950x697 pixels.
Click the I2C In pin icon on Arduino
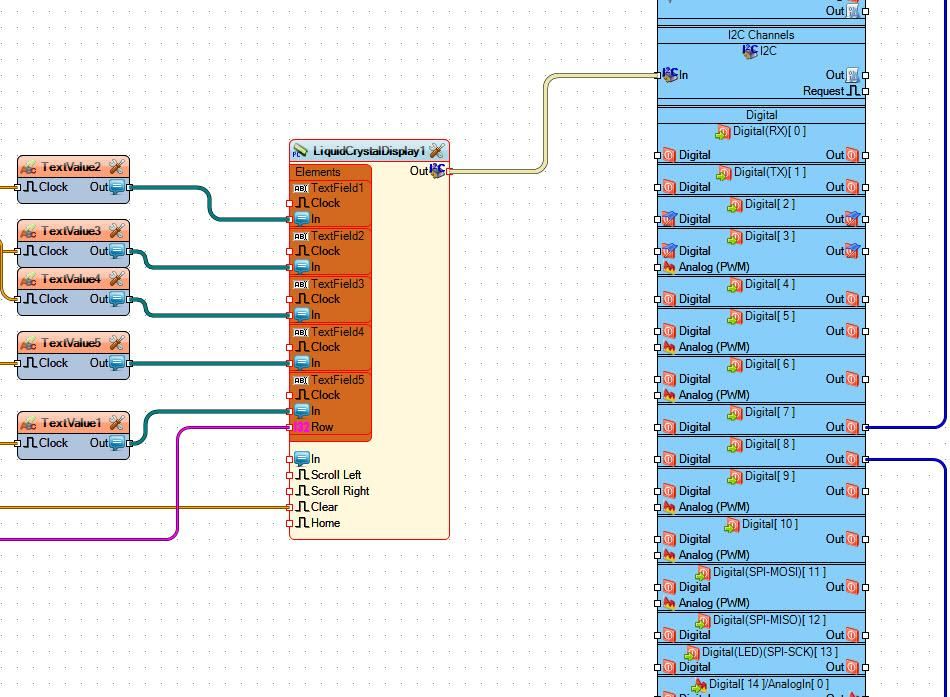click(670, 75)
